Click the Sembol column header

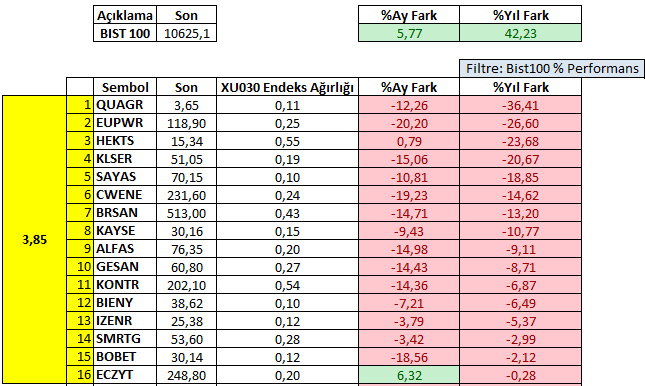(125, 87)
